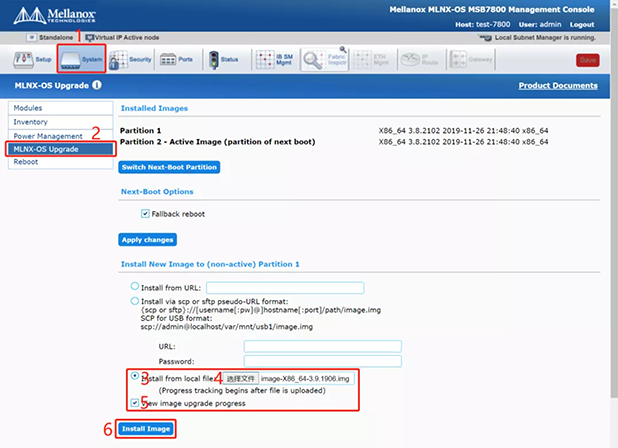
Task: Click the Logout link
Action: tap(582, 24)
